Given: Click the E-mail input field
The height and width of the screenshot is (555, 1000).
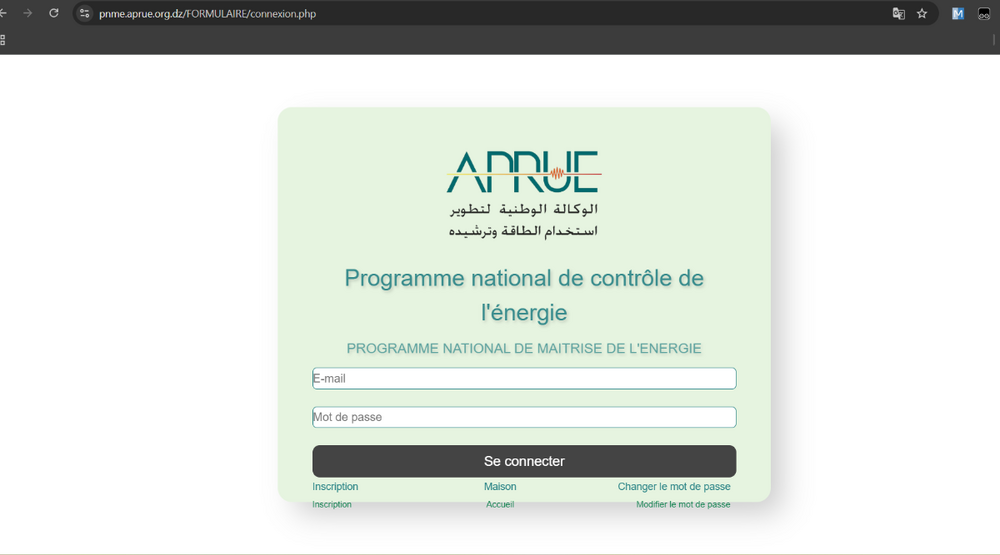Looking at the screenshot, I should click(x=524, y=378).
